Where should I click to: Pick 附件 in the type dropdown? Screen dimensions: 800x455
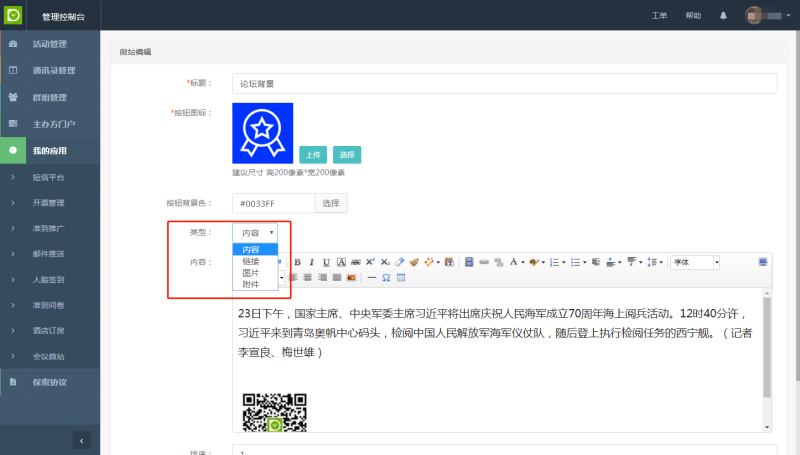pyautogui.click(x=250, y=285)
